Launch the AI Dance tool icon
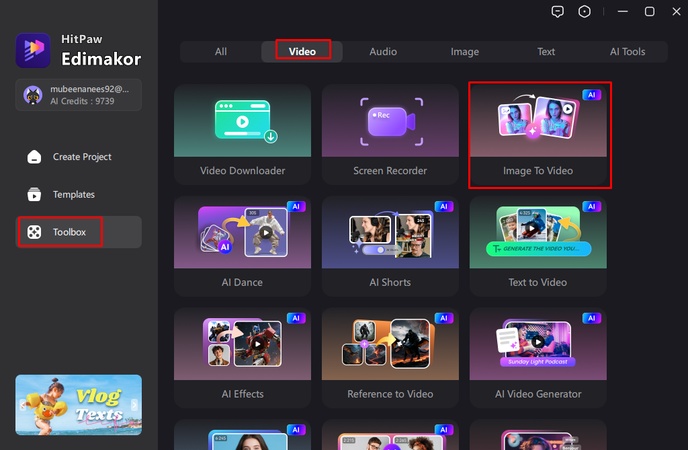This screenshot has width=688, height=450. click(x=244, y=232)
